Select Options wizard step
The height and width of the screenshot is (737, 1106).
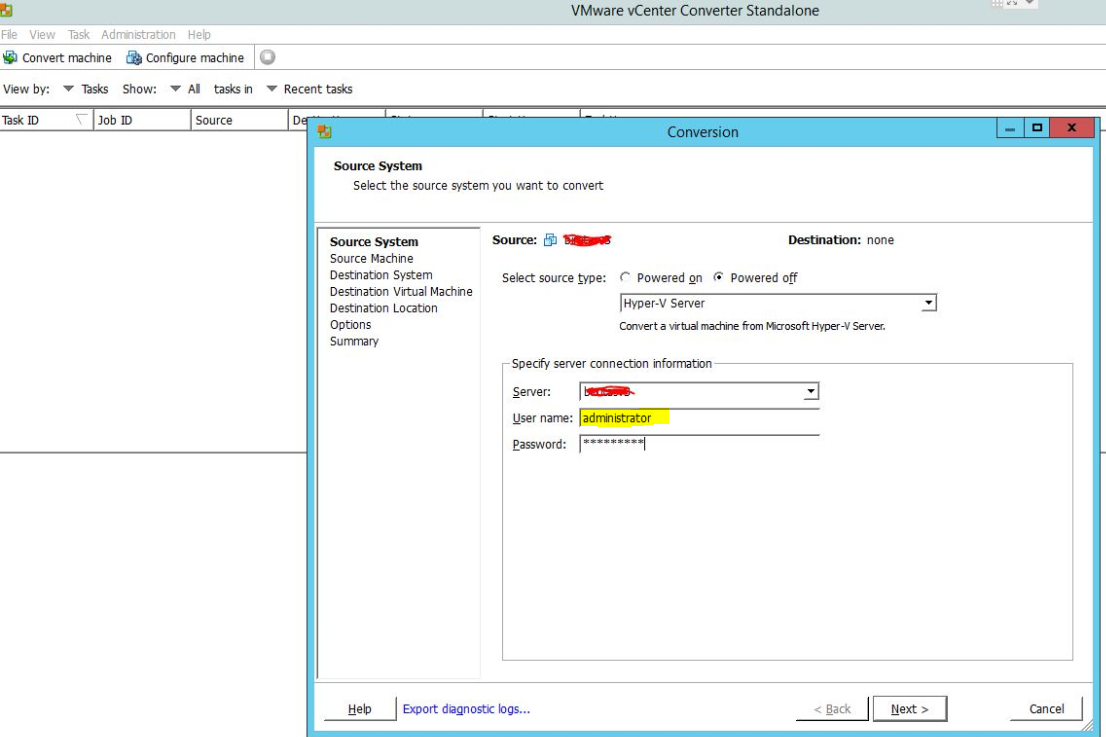pyautogui.click(x=351, y=324)
